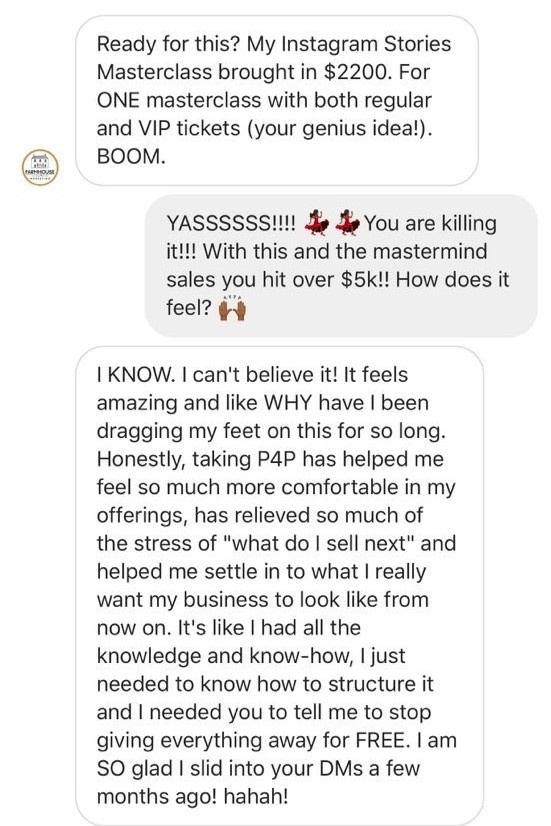
Task: Open the Farmhouse Marketing profile avatar
Action: (40, 168)
